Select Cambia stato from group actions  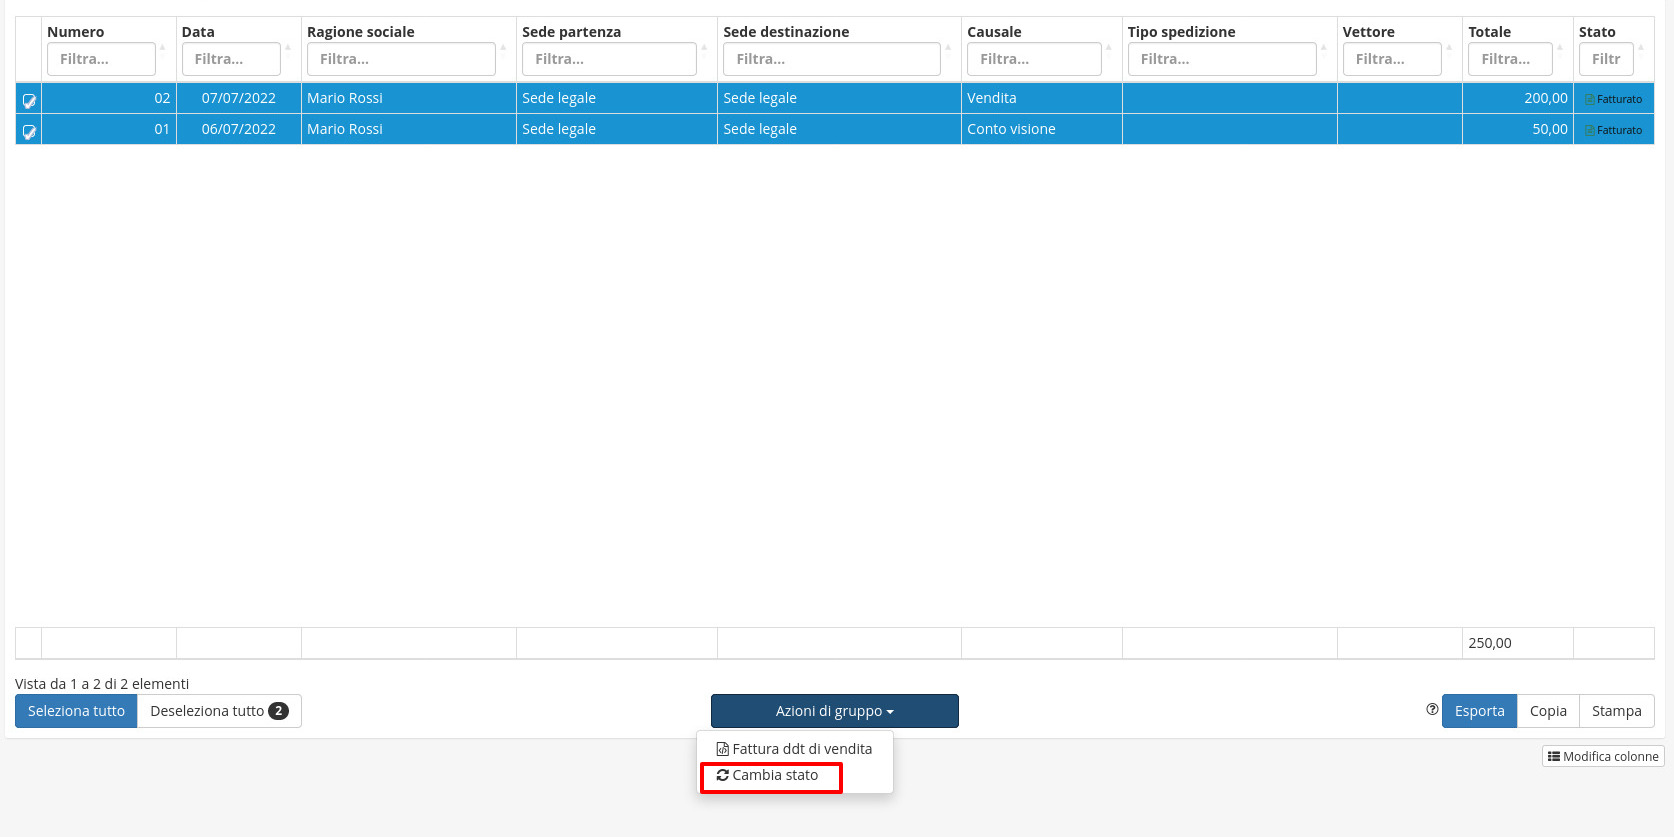pos(768,776)
